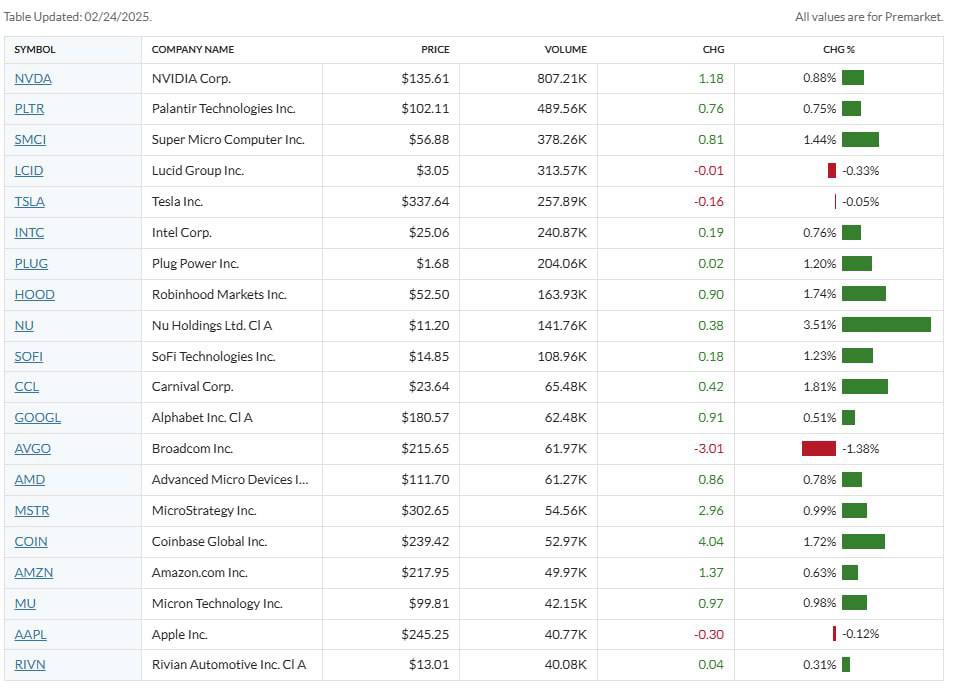Click the PRICE column header
967x695 pixels.
pos(435,49)
